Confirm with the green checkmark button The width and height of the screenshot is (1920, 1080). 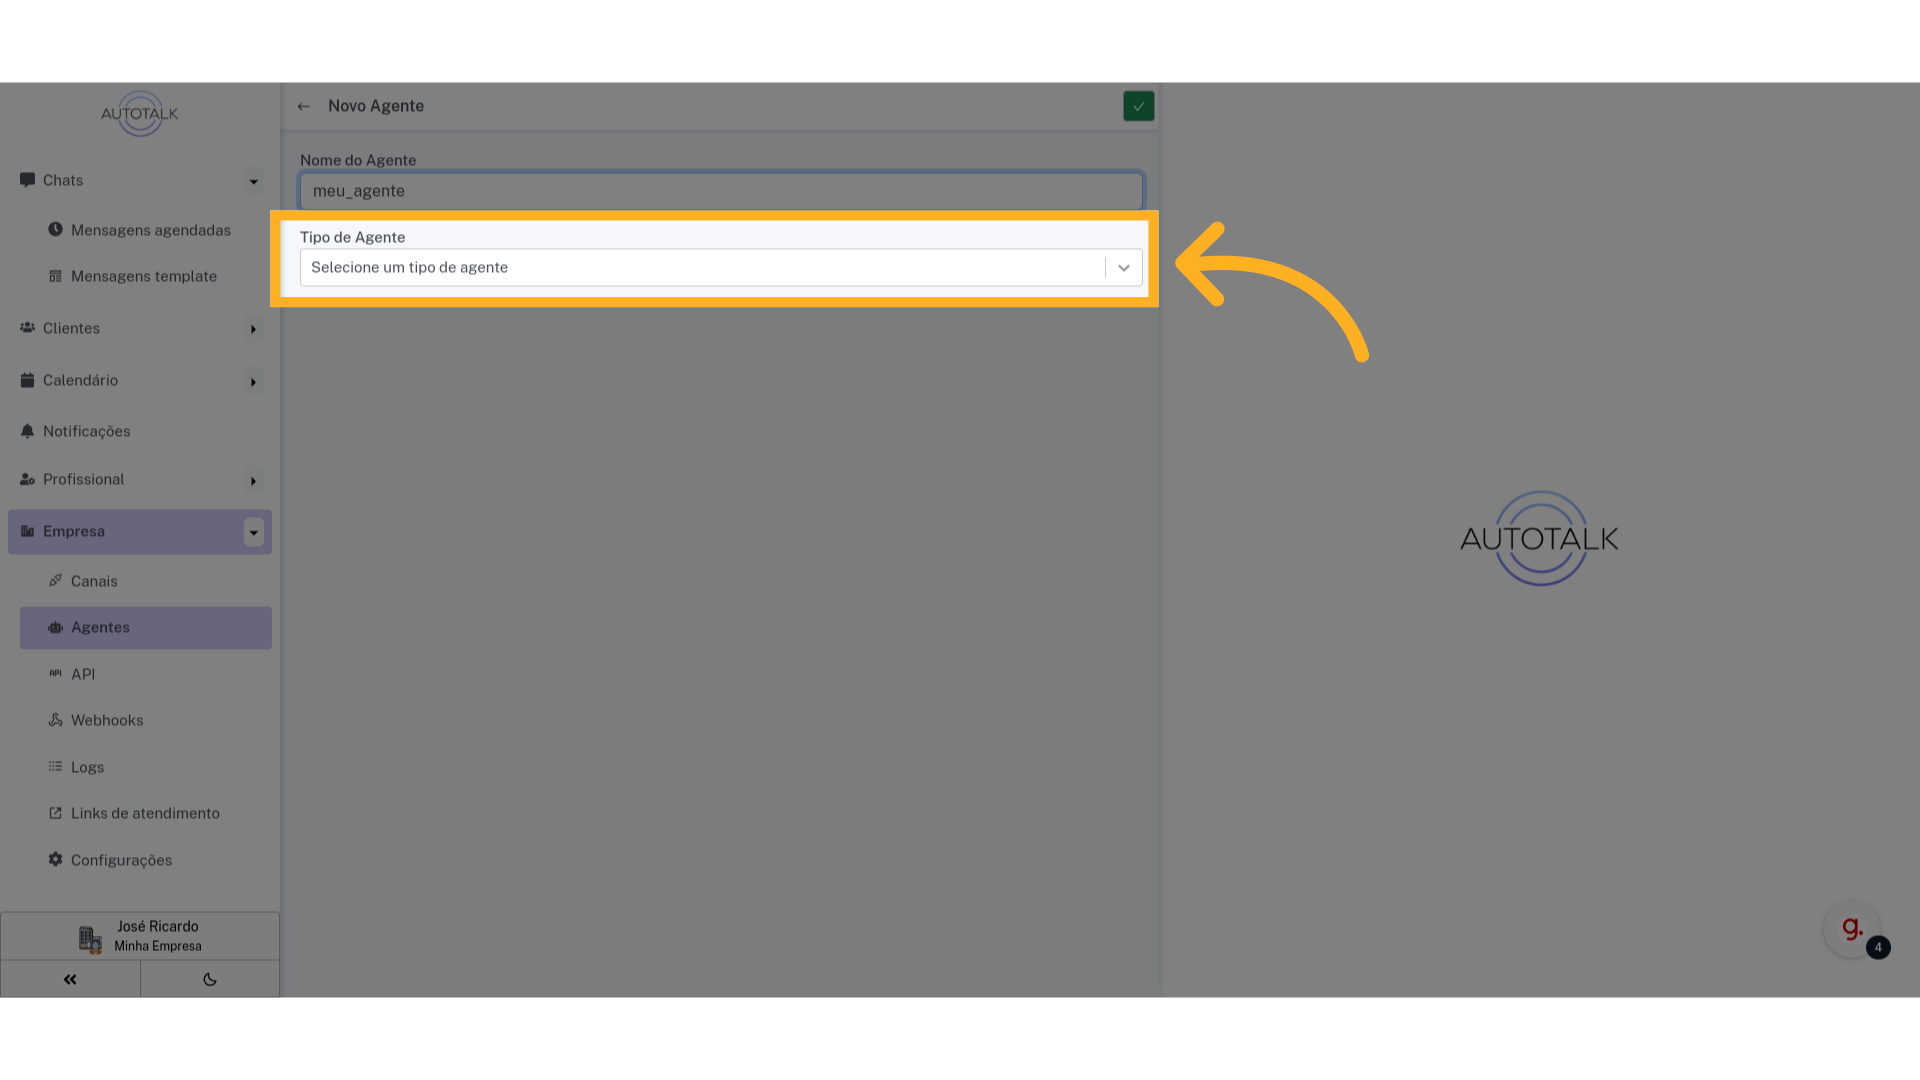point(1138,106)
